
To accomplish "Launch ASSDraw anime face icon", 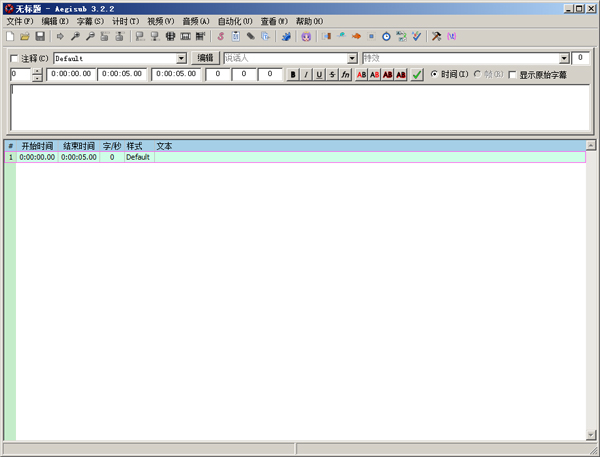I will coord(306,36).
